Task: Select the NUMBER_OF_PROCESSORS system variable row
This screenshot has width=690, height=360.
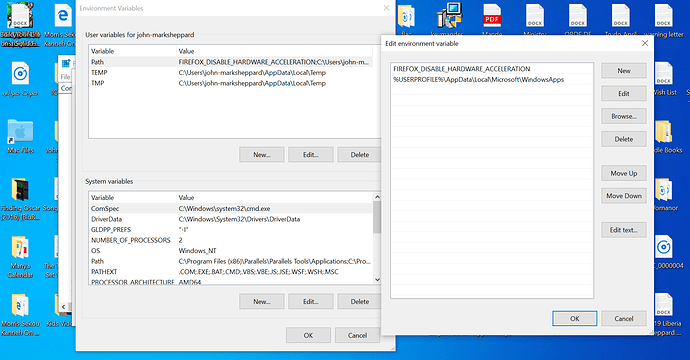Action: pyautogui.click(x=231, y=240)
